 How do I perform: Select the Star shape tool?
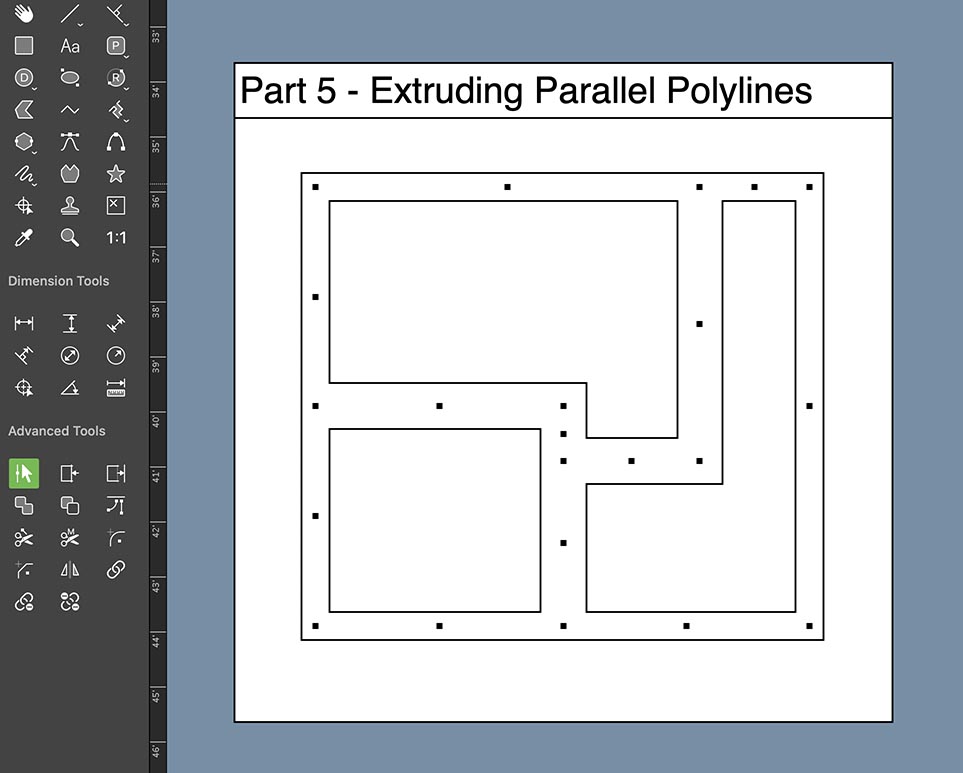[x=115, y=174]
